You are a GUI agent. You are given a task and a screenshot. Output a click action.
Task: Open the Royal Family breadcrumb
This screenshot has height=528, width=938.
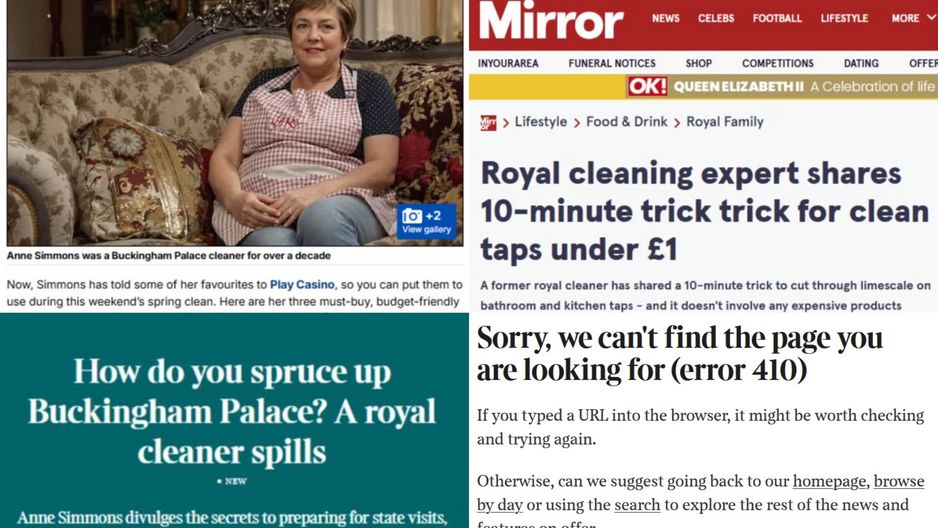(x=724, y=122)
